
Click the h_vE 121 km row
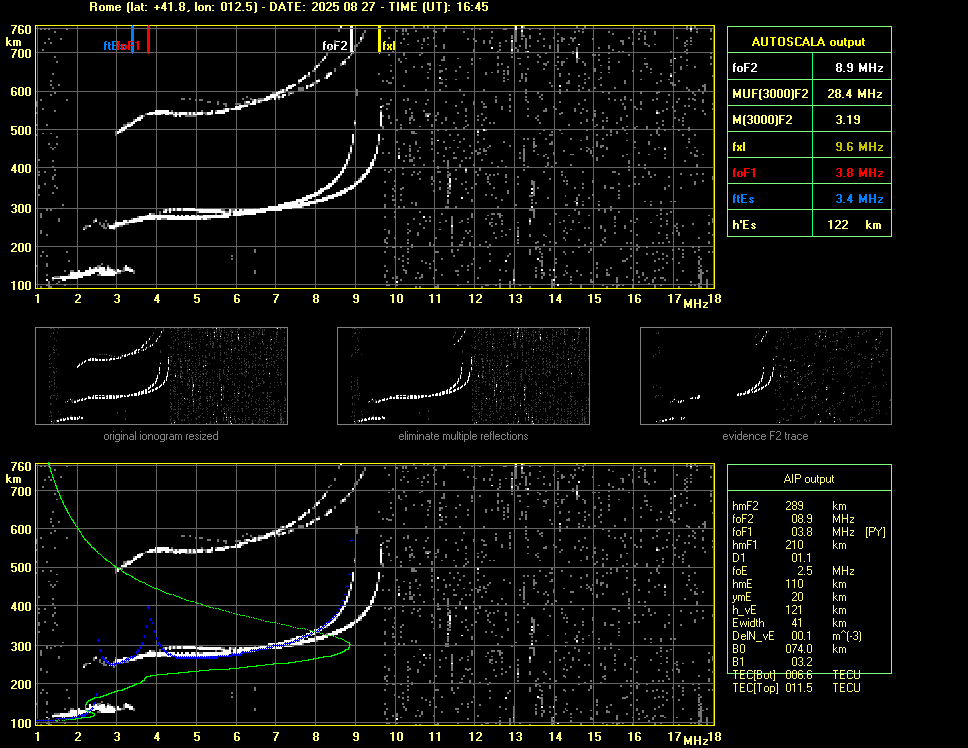click(790, 609)
